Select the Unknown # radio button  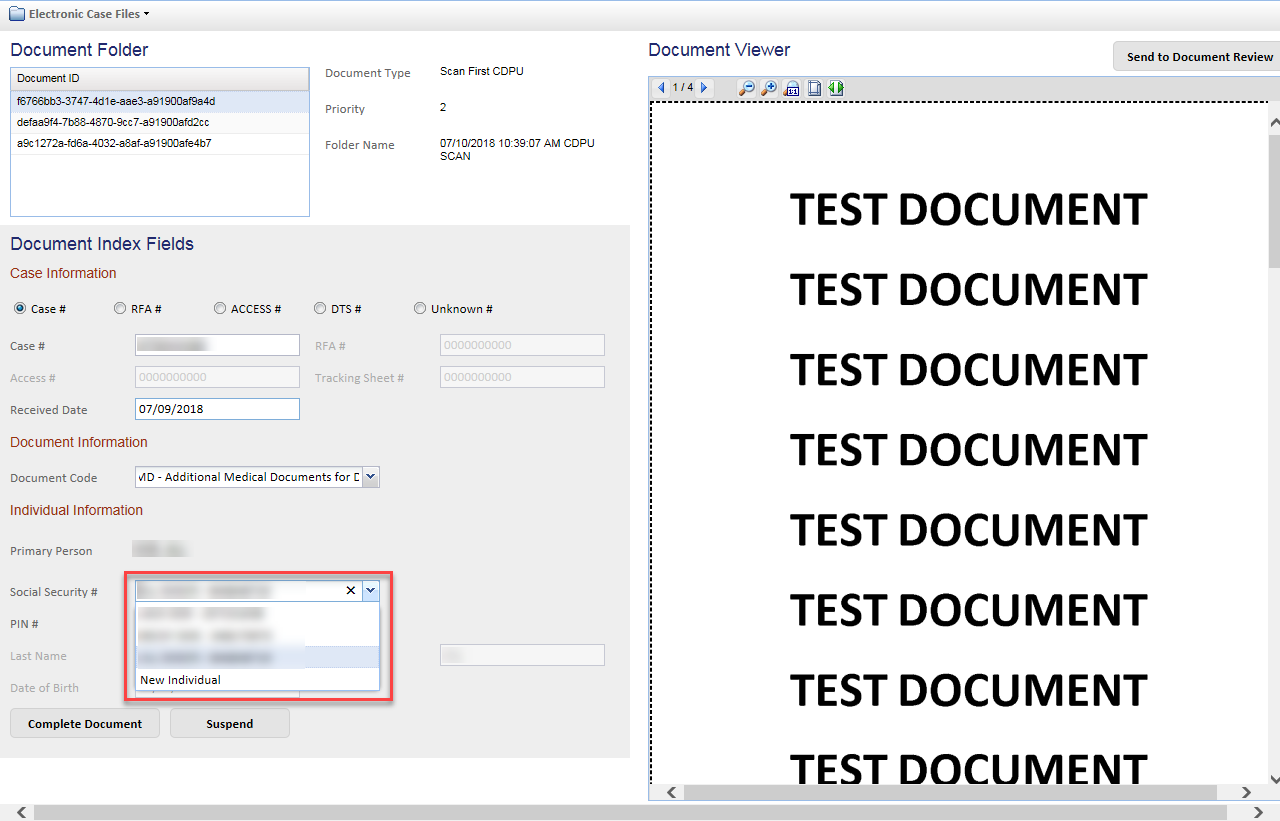pyautogui.click(x=420, y=309)
